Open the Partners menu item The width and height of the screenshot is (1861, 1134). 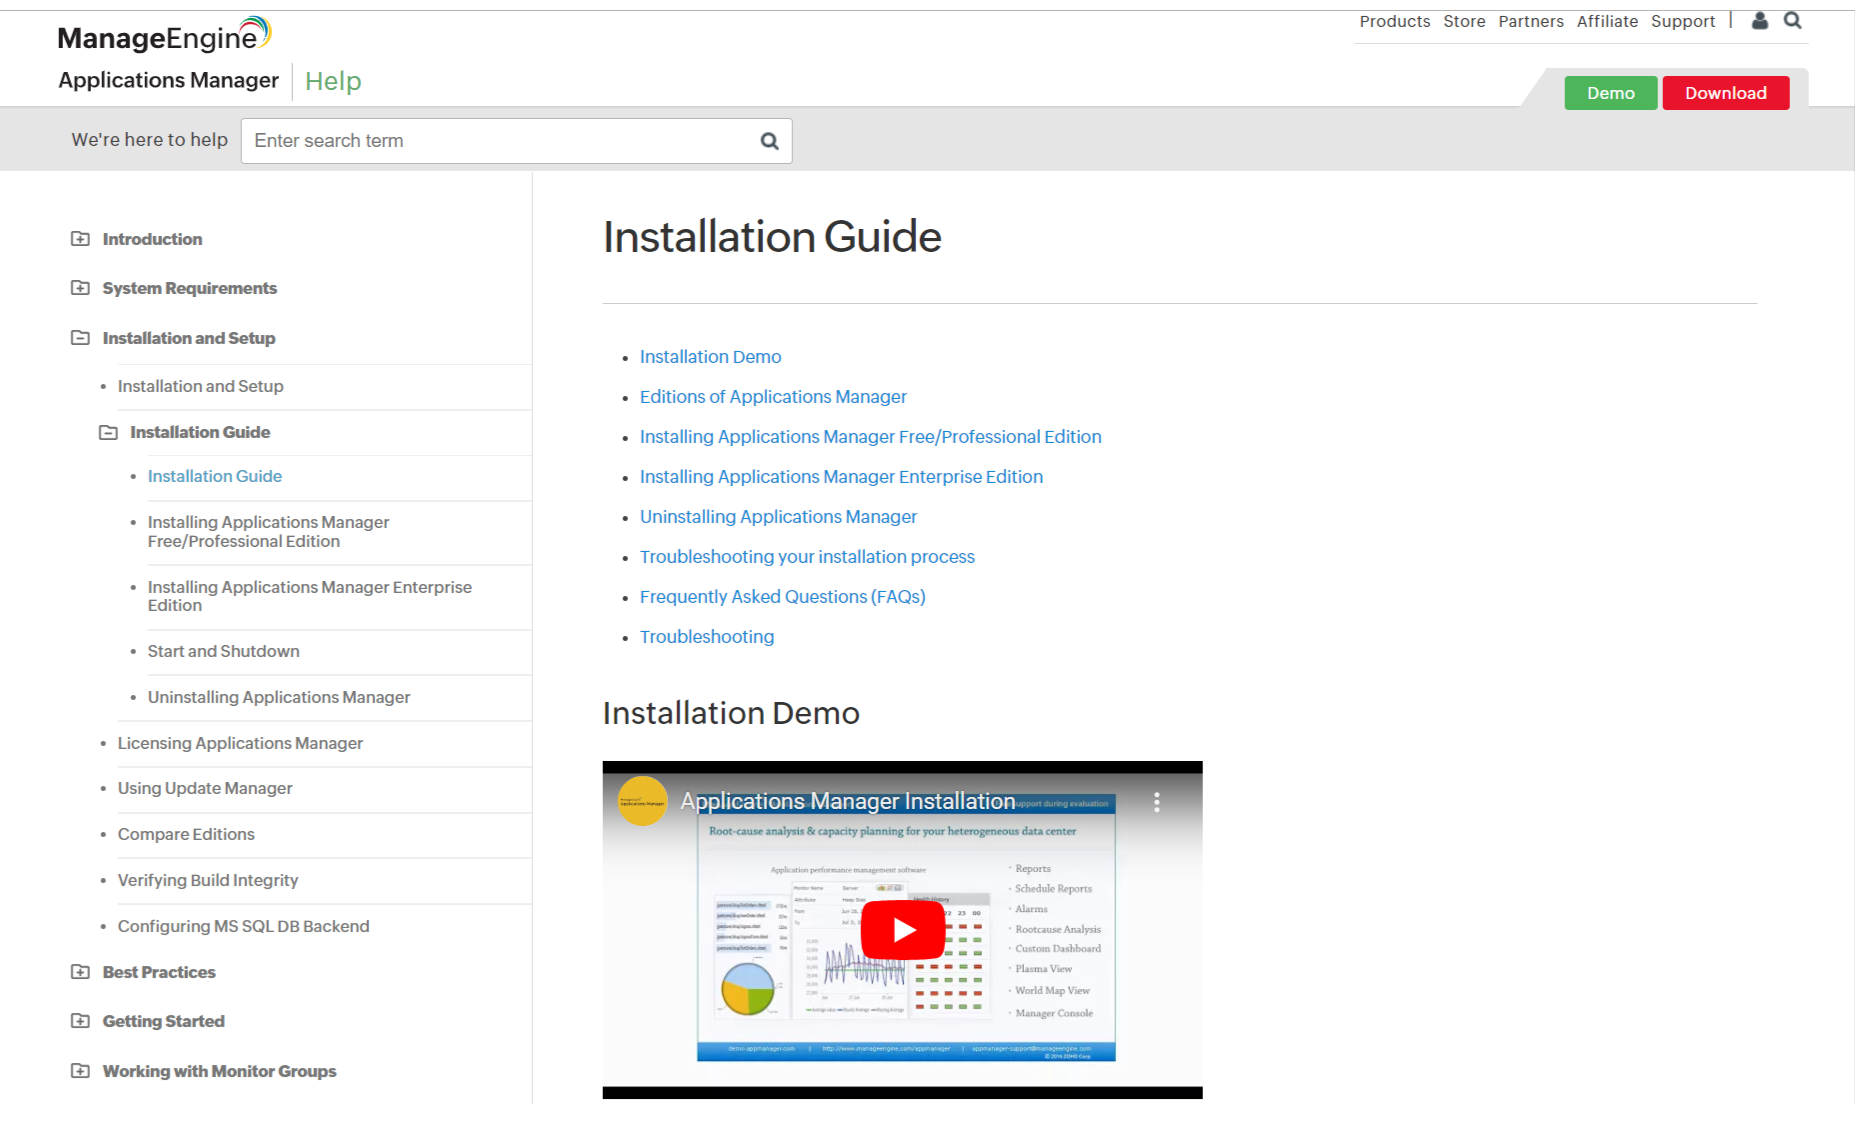coord(1531,21)
